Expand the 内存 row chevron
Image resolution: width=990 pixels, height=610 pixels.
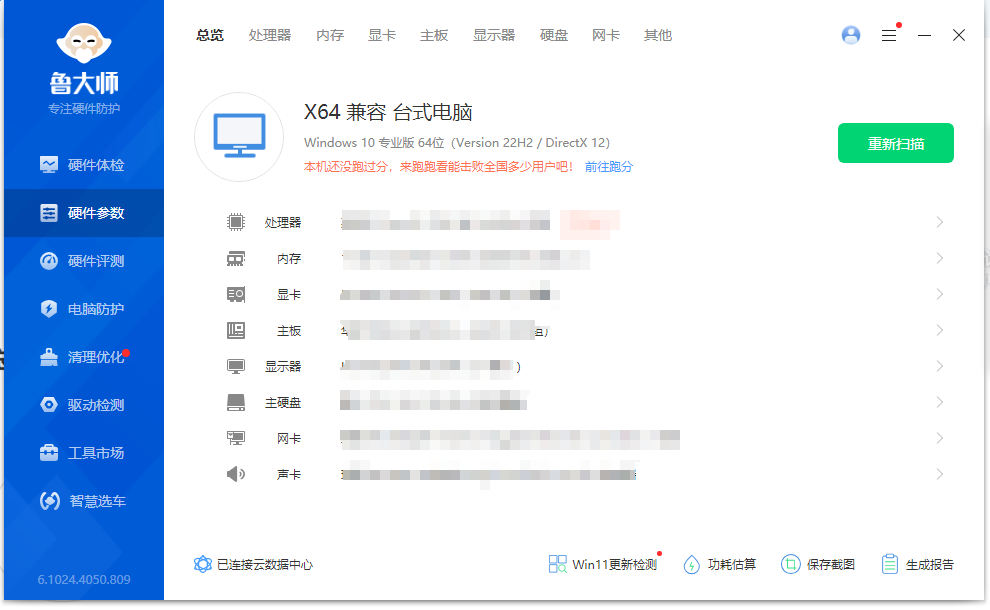939,258
